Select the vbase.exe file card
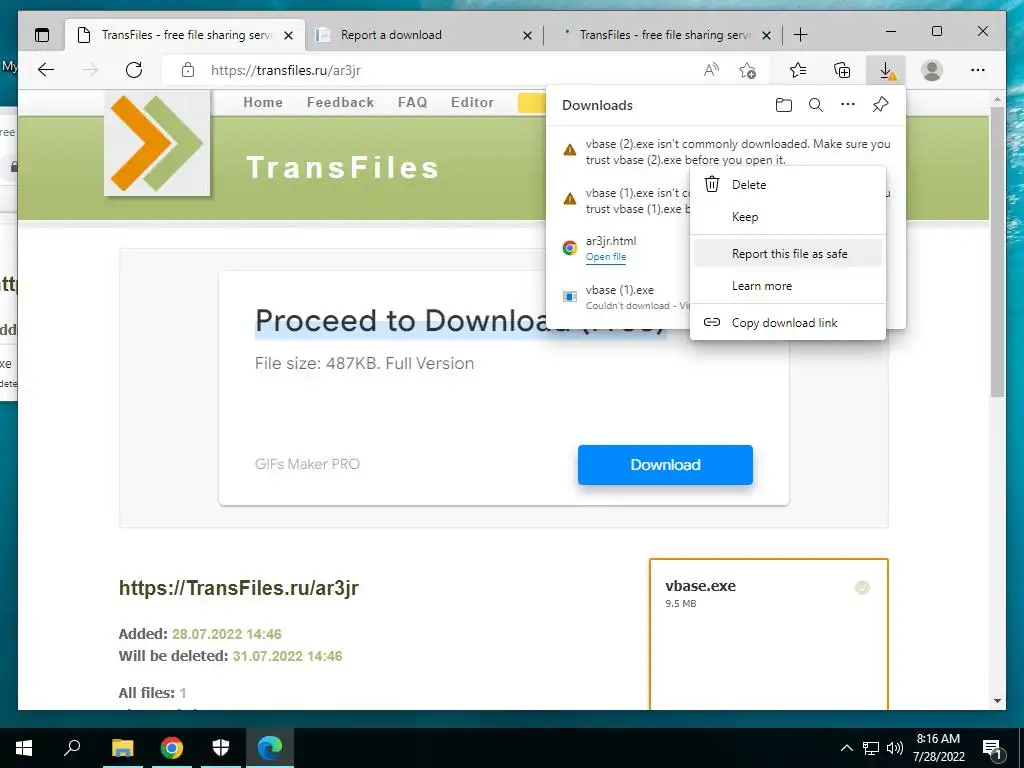Image resolution: width=1024 pixels, height=768 pixels. coord(769,633)
